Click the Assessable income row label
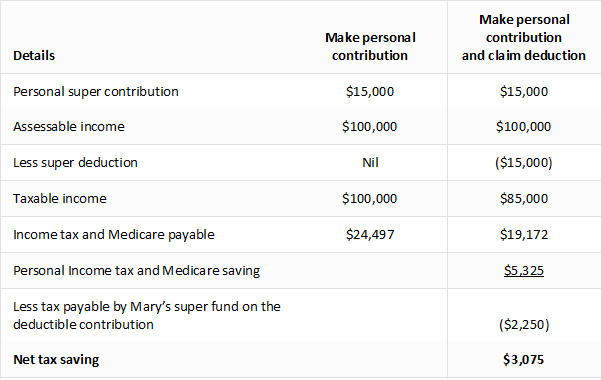The image size is (601, 380). pos(69,127)
